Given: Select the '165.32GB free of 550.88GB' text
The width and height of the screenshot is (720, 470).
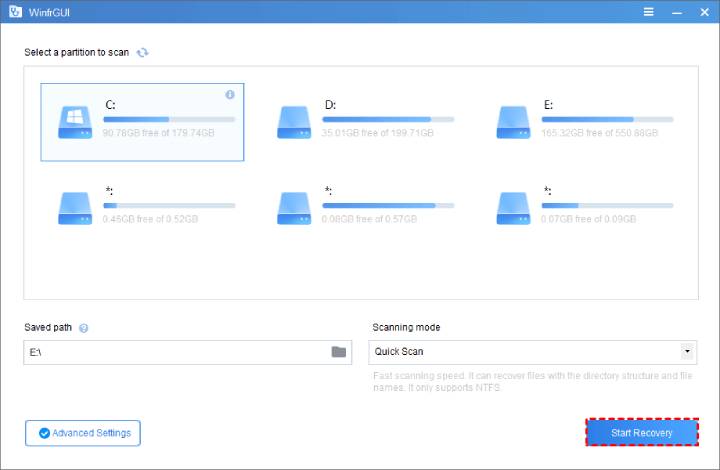Looking at the screenshot, I should [x=599, y=133].
